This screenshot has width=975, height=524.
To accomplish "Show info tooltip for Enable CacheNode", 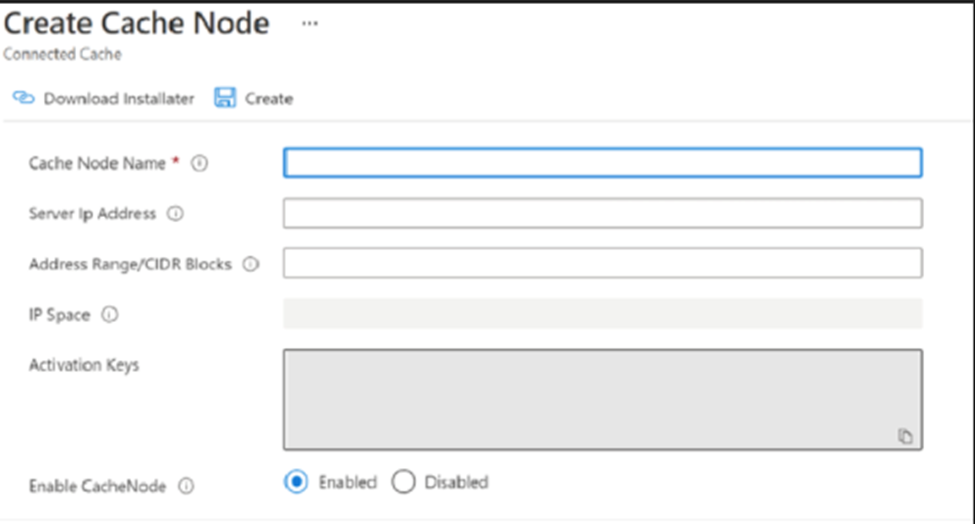I will [x=186, y=486].
